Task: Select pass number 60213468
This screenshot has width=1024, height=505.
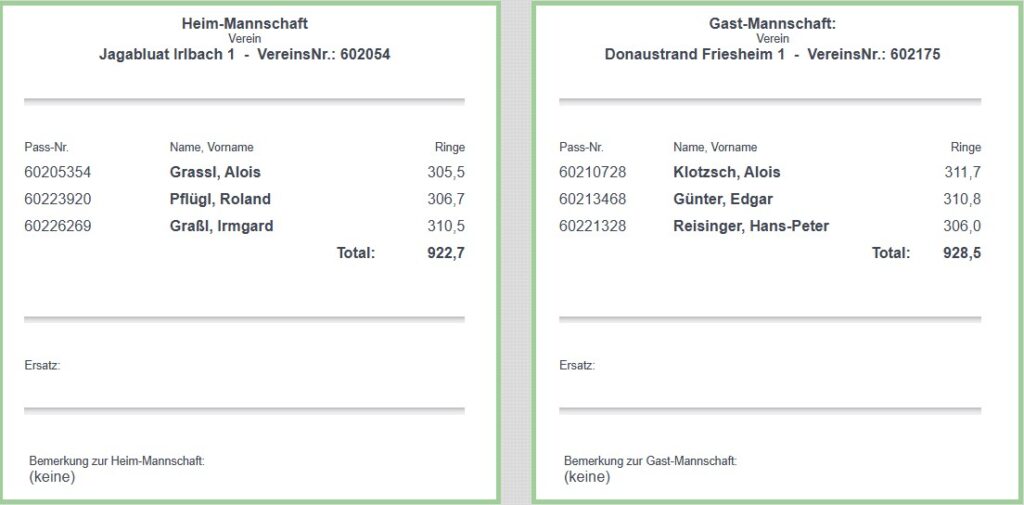Action: pos(593,199)
